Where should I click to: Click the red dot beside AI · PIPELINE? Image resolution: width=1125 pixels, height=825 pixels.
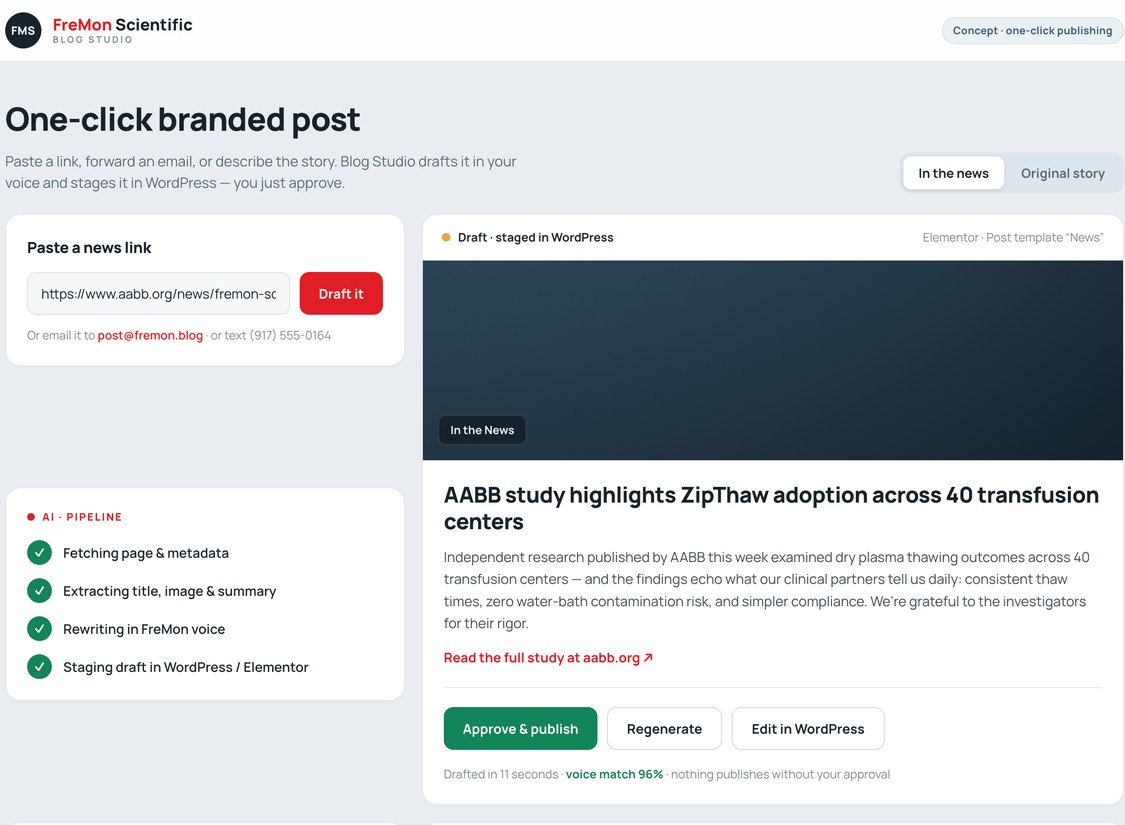(31, 517)
